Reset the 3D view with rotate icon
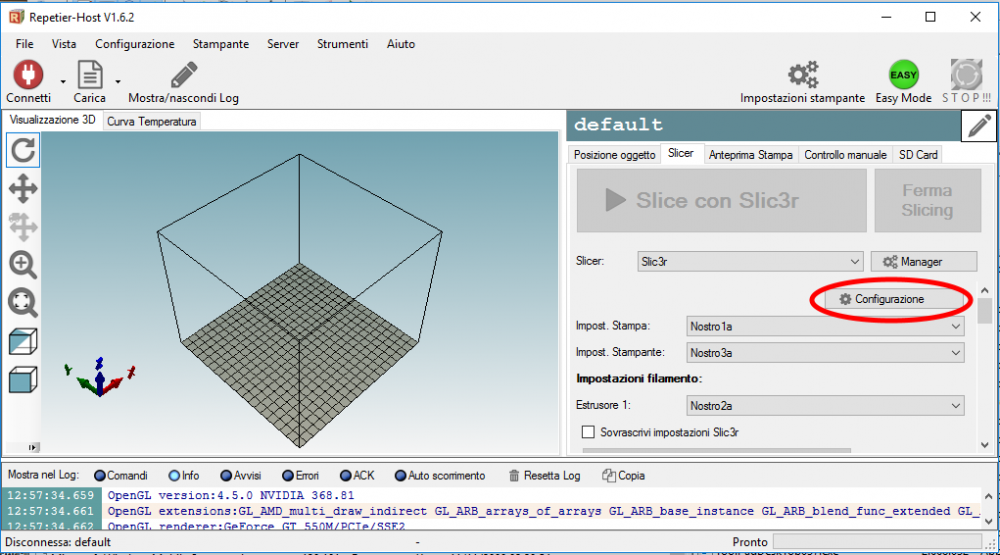Viewport: 1000px width, 555px height. tap(23, 151)
